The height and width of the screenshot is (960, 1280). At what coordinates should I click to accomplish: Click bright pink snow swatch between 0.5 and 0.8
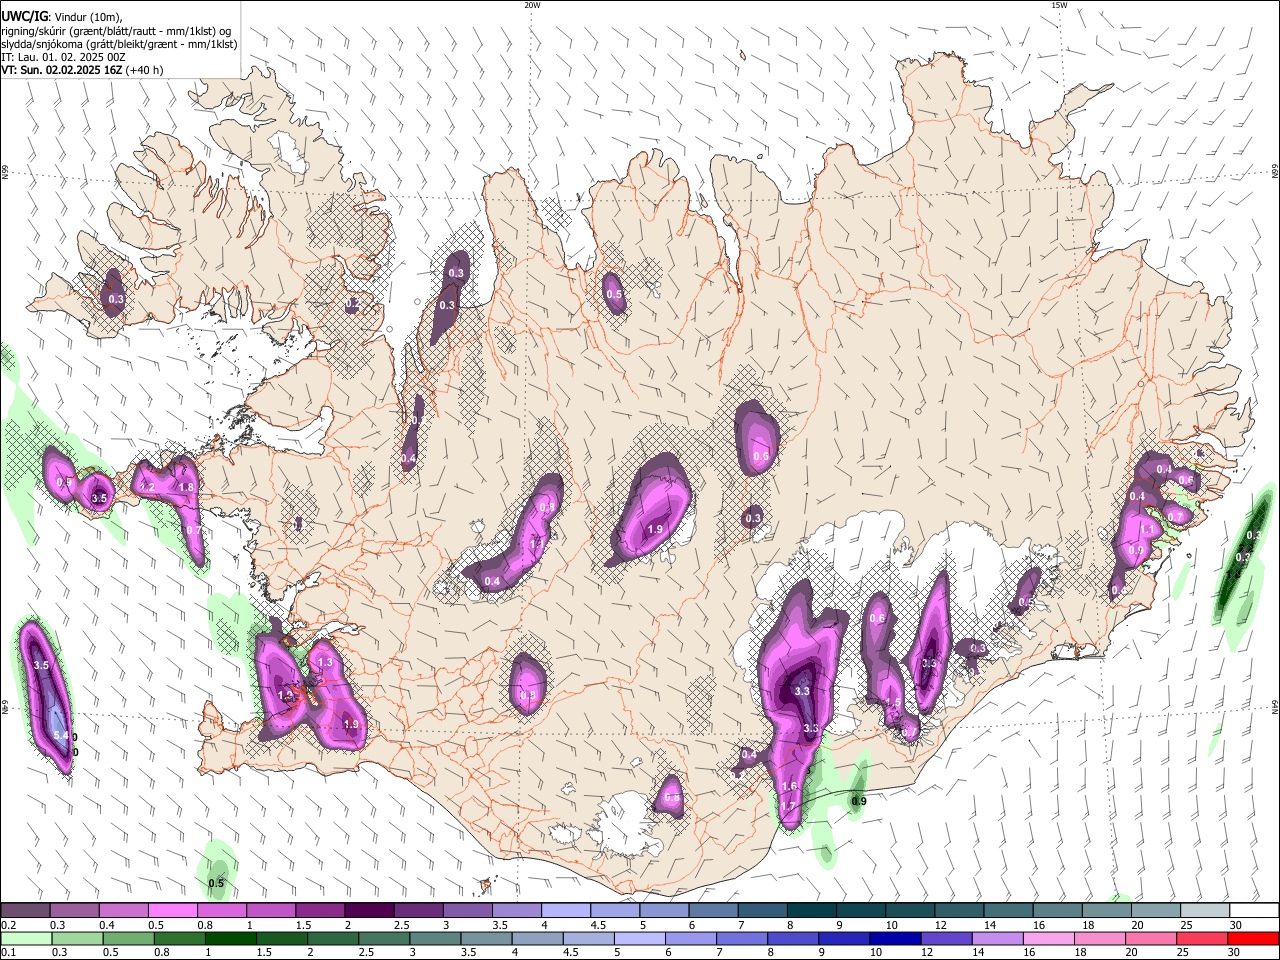(x=172, y=911)
